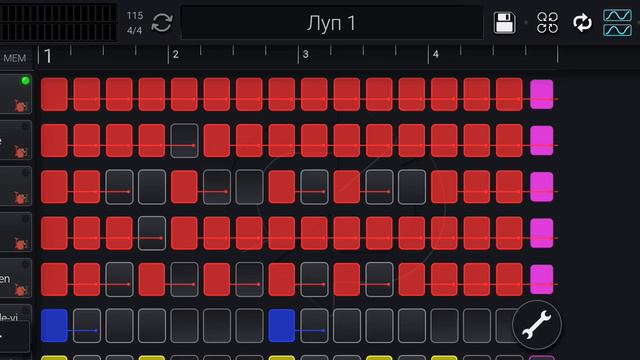Edit the loop name field 'Луп 1'
The height and width of the screenshot is (360, 640).
(332, 23)
